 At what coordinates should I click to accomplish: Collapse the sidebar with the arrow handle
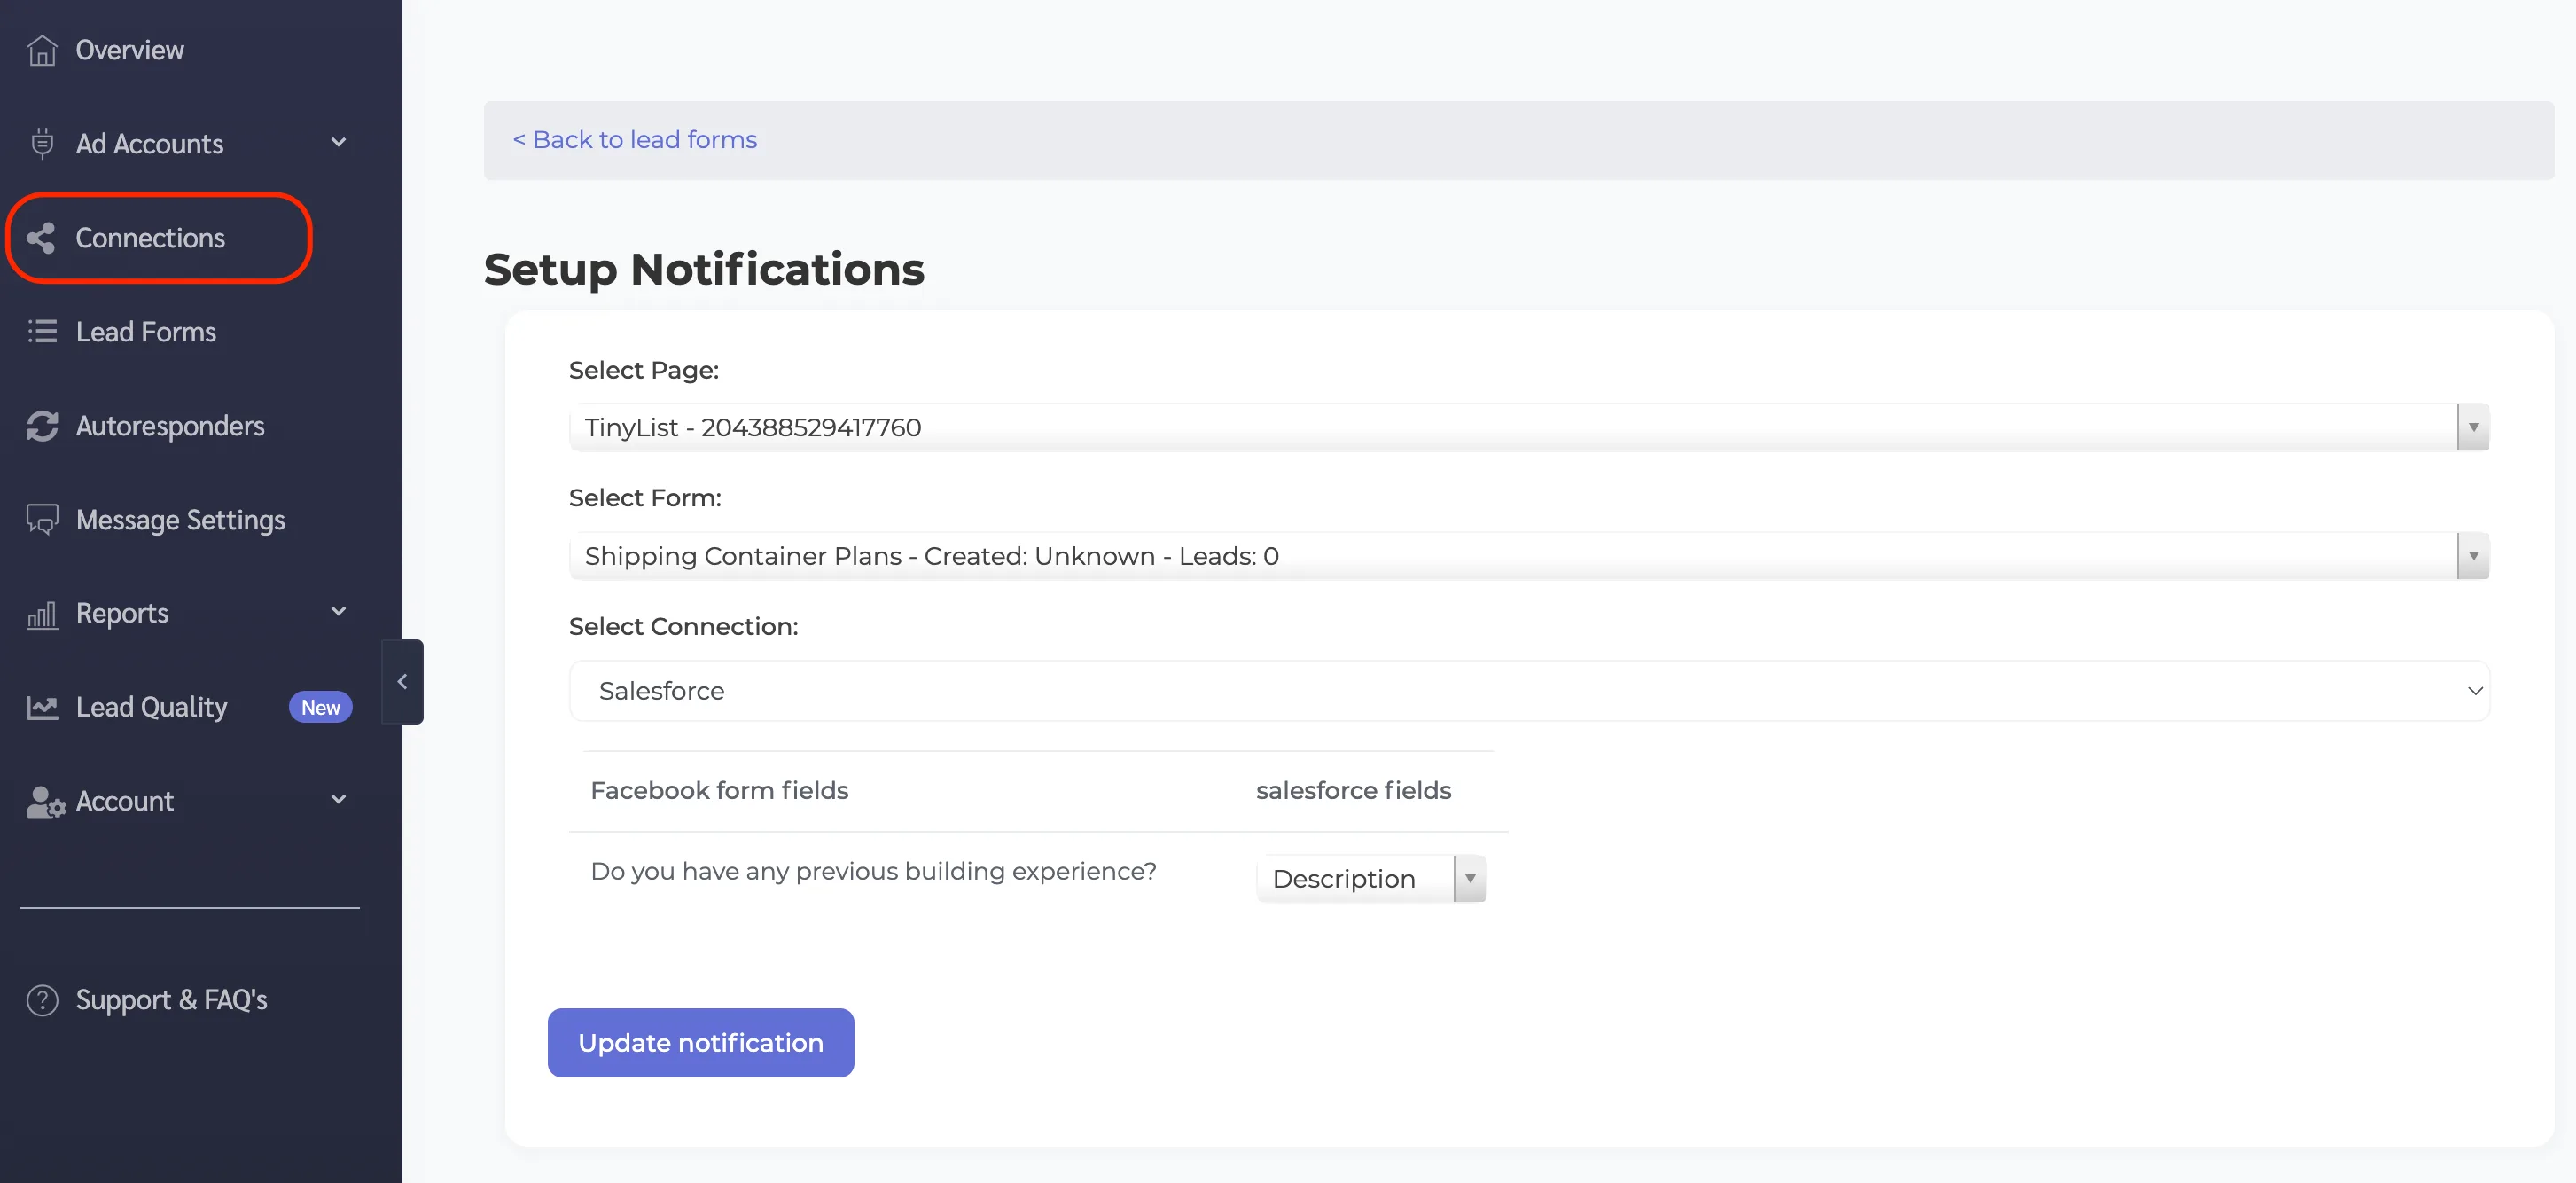pos(402,682)
